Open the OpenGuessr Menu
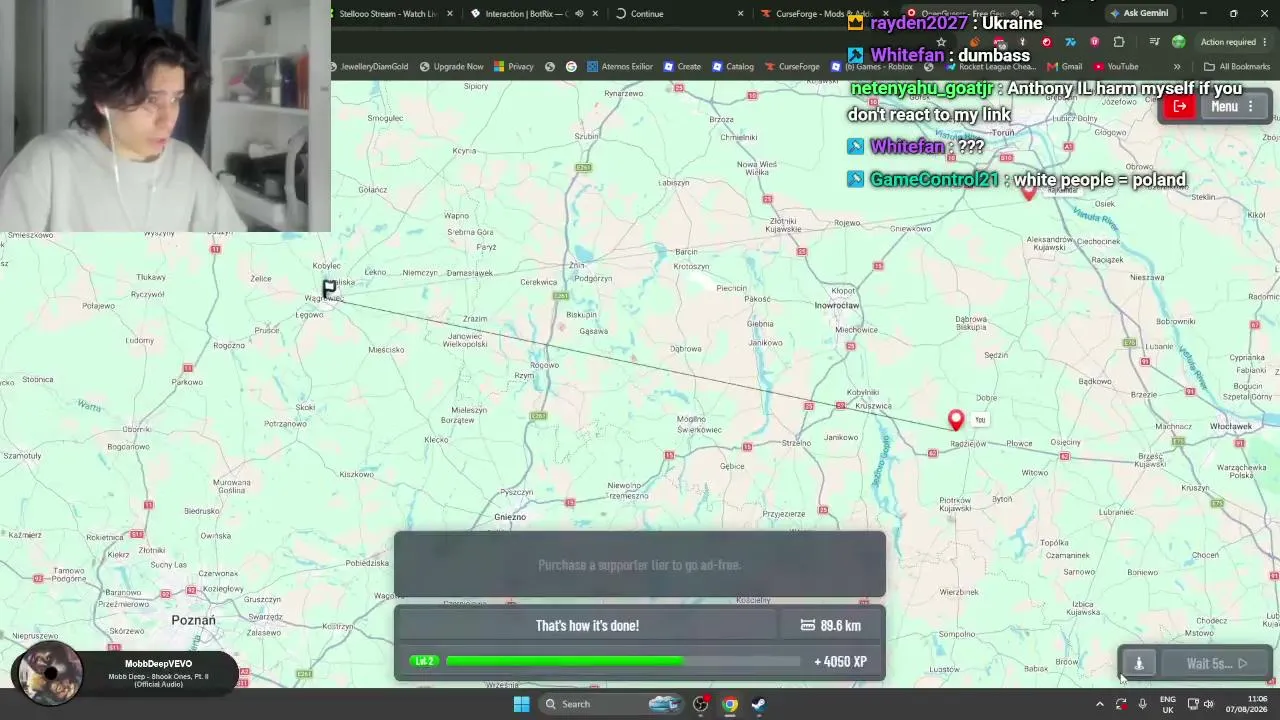Image resolution: width=1280 pixels, height=720 pixels. (x=1233, y=107)
